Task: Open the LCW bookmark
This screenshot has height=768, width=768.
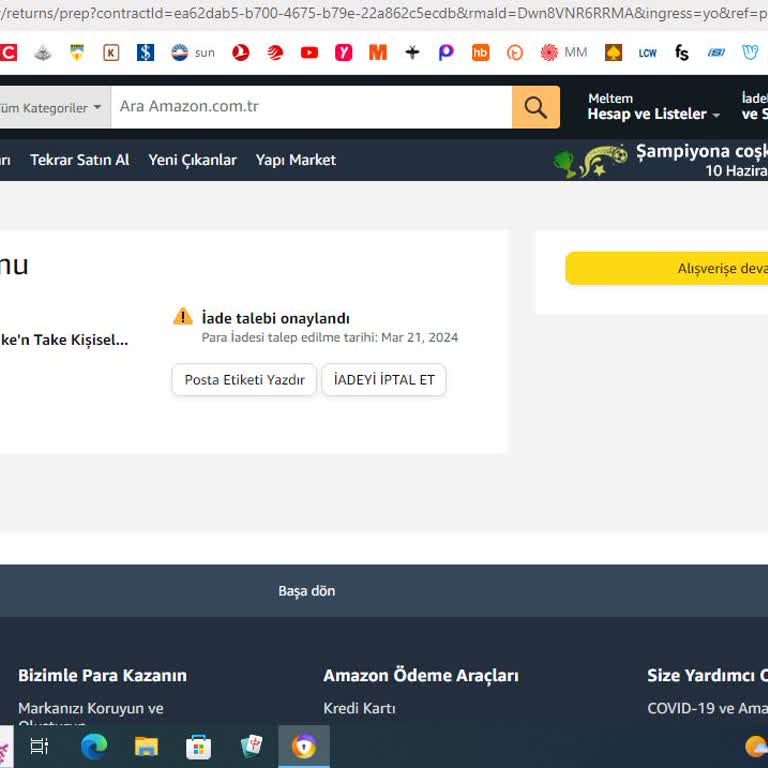Action: (648, 53)
